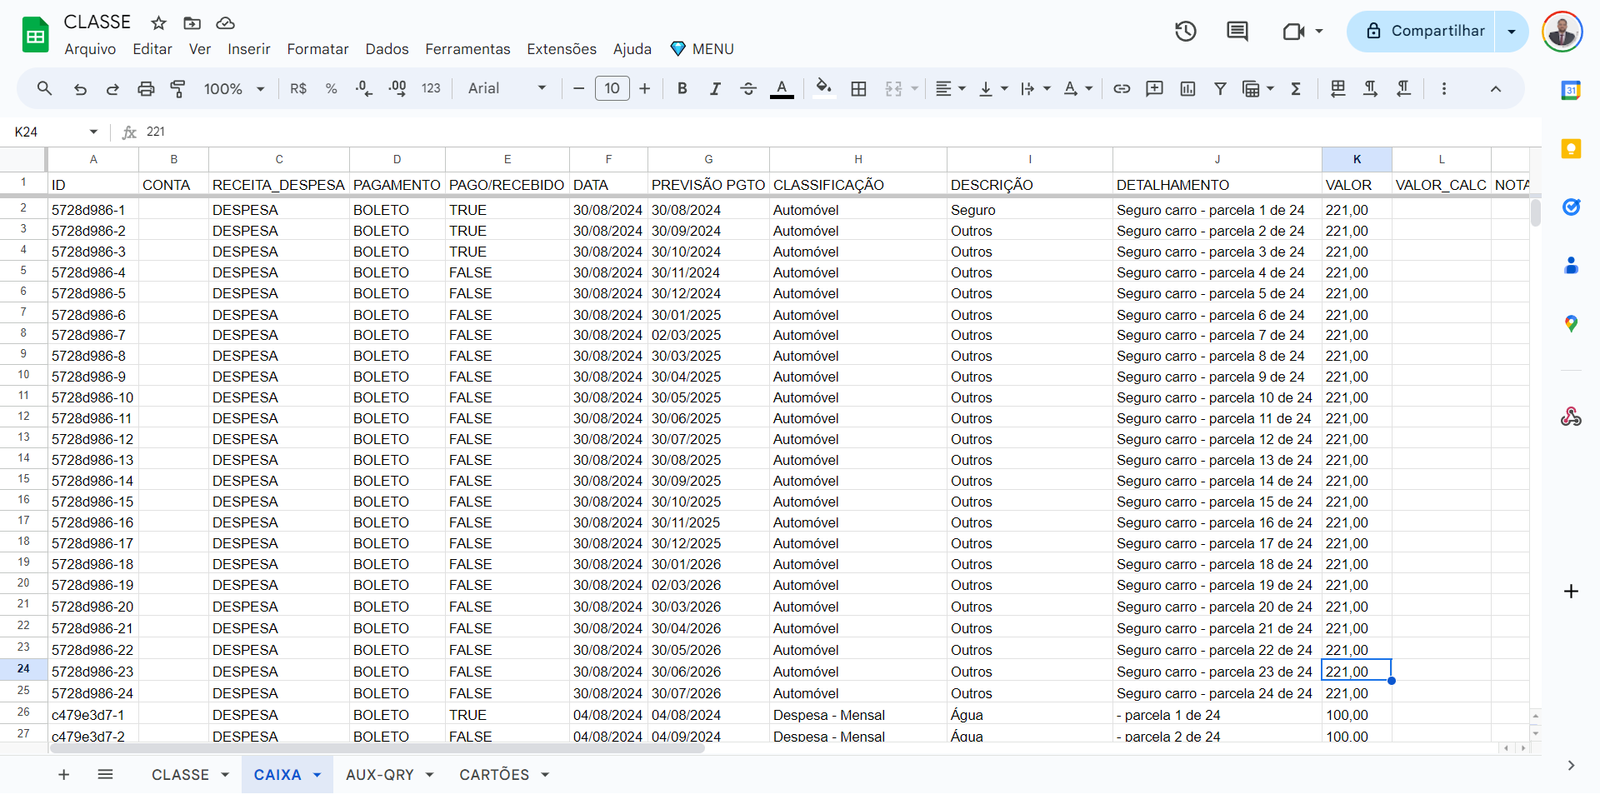Viewport: 1600px width, 794px height.
Task: Undo the last action
Action: pyautogui.click(x=80, y=89)
